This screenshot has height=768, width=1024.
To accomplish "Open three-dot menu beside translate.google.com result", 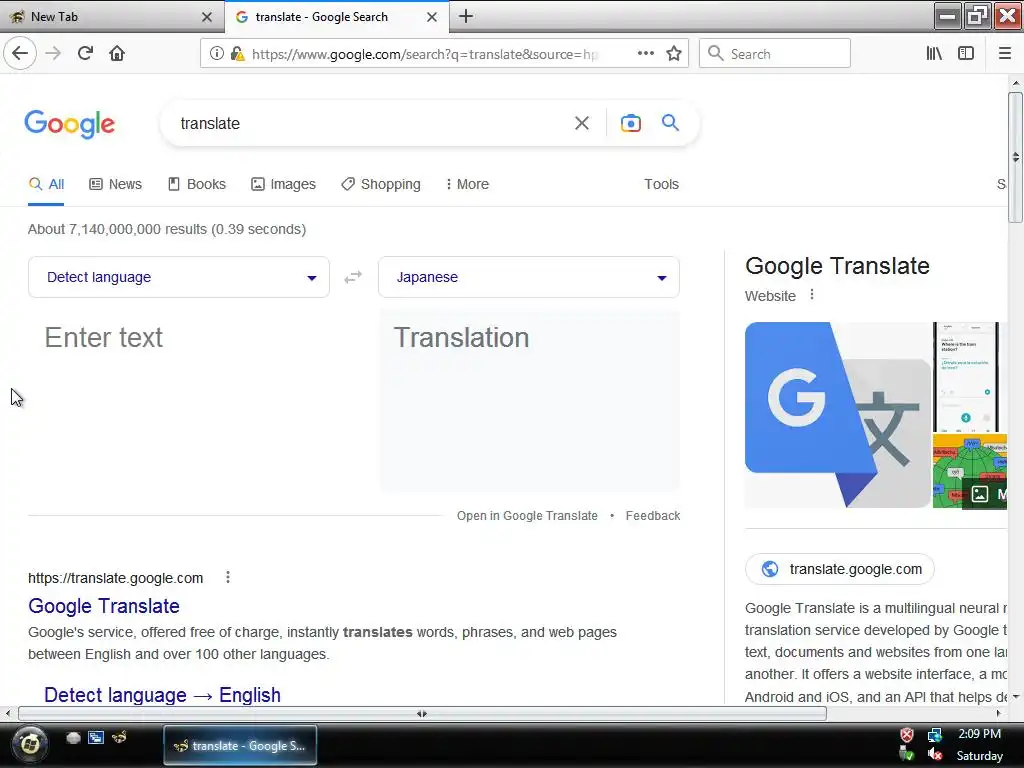I will pos(227,577).
